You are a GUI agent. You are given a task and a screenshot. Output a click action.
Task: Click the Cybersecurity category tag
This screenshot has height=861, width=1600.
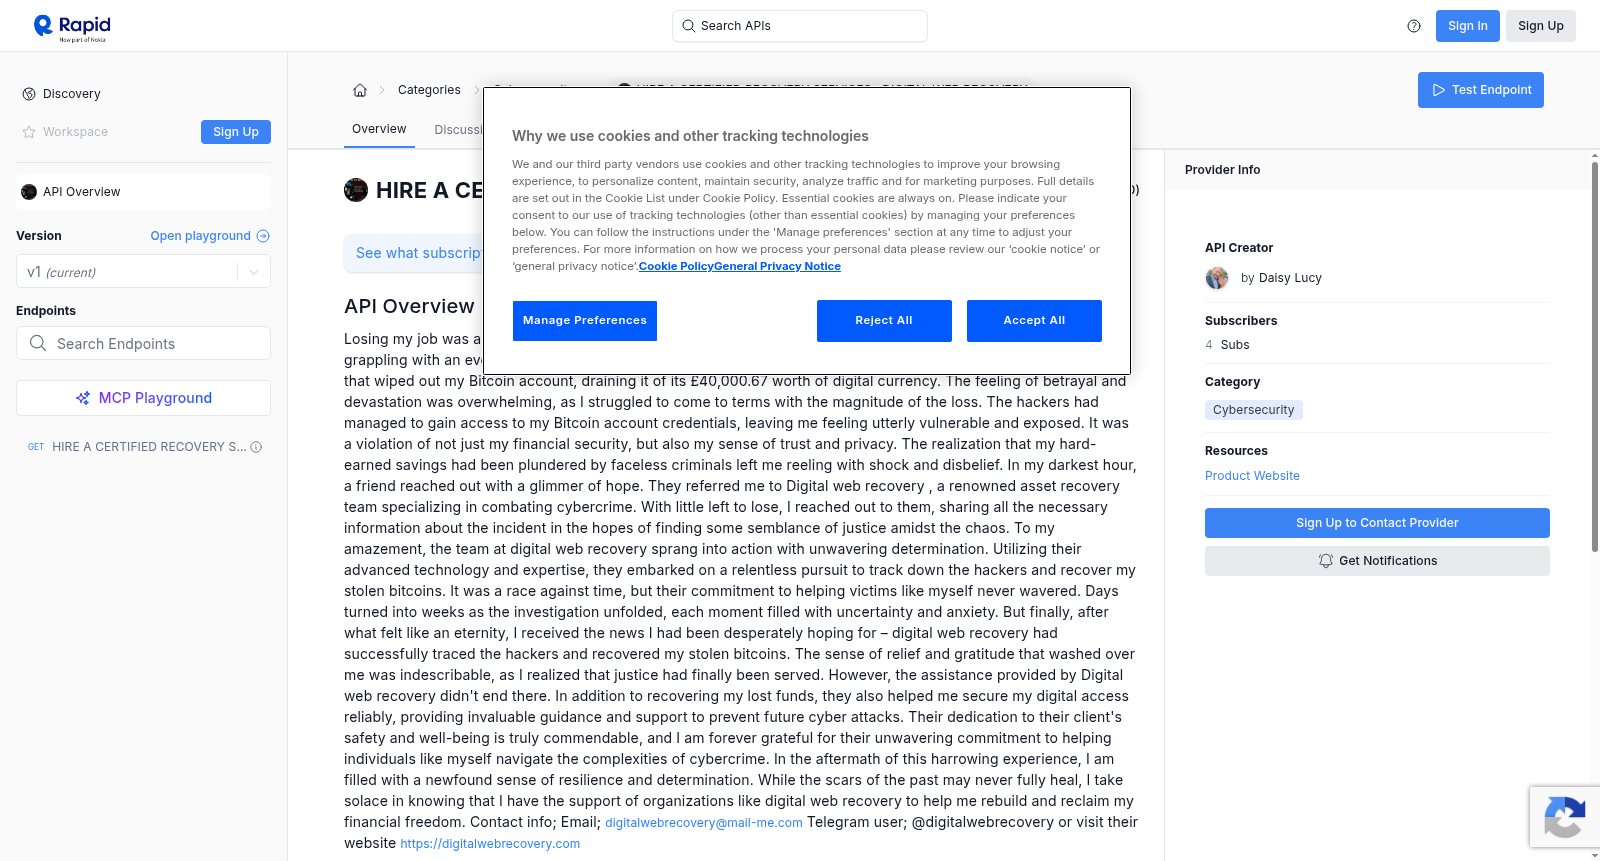point(1253,410)
